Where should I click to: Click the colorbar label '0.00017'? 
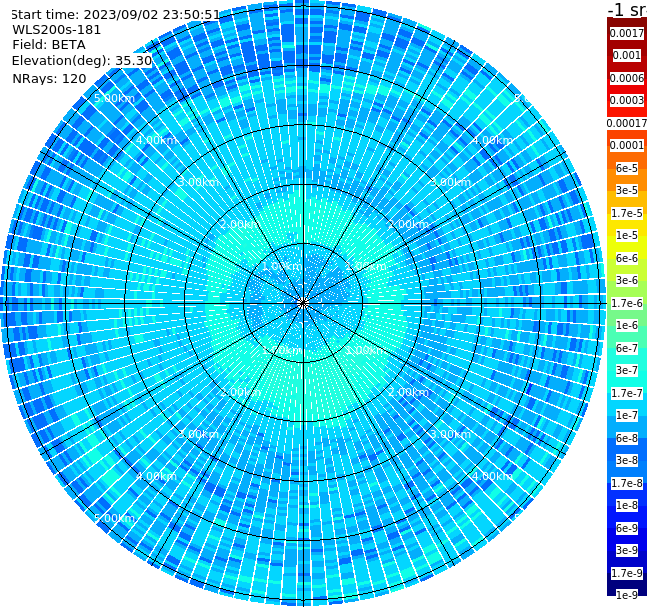click(627, 123)
